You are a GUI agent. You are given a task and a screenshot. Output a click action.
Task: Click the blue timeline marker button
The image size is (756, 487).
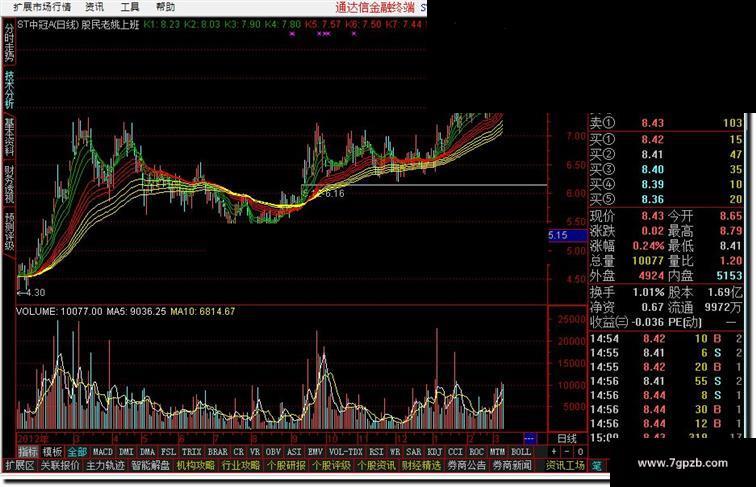pos(529,438)
